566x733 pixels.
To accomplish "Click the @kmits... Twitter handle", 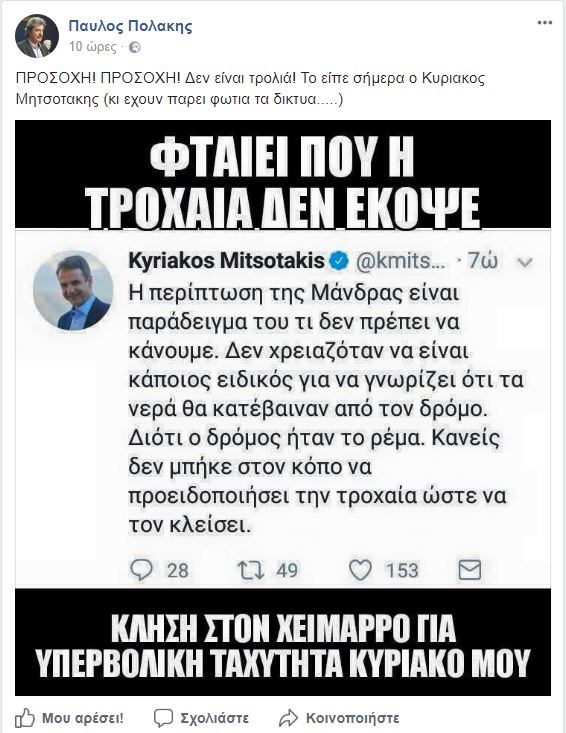I will point(401,261).
